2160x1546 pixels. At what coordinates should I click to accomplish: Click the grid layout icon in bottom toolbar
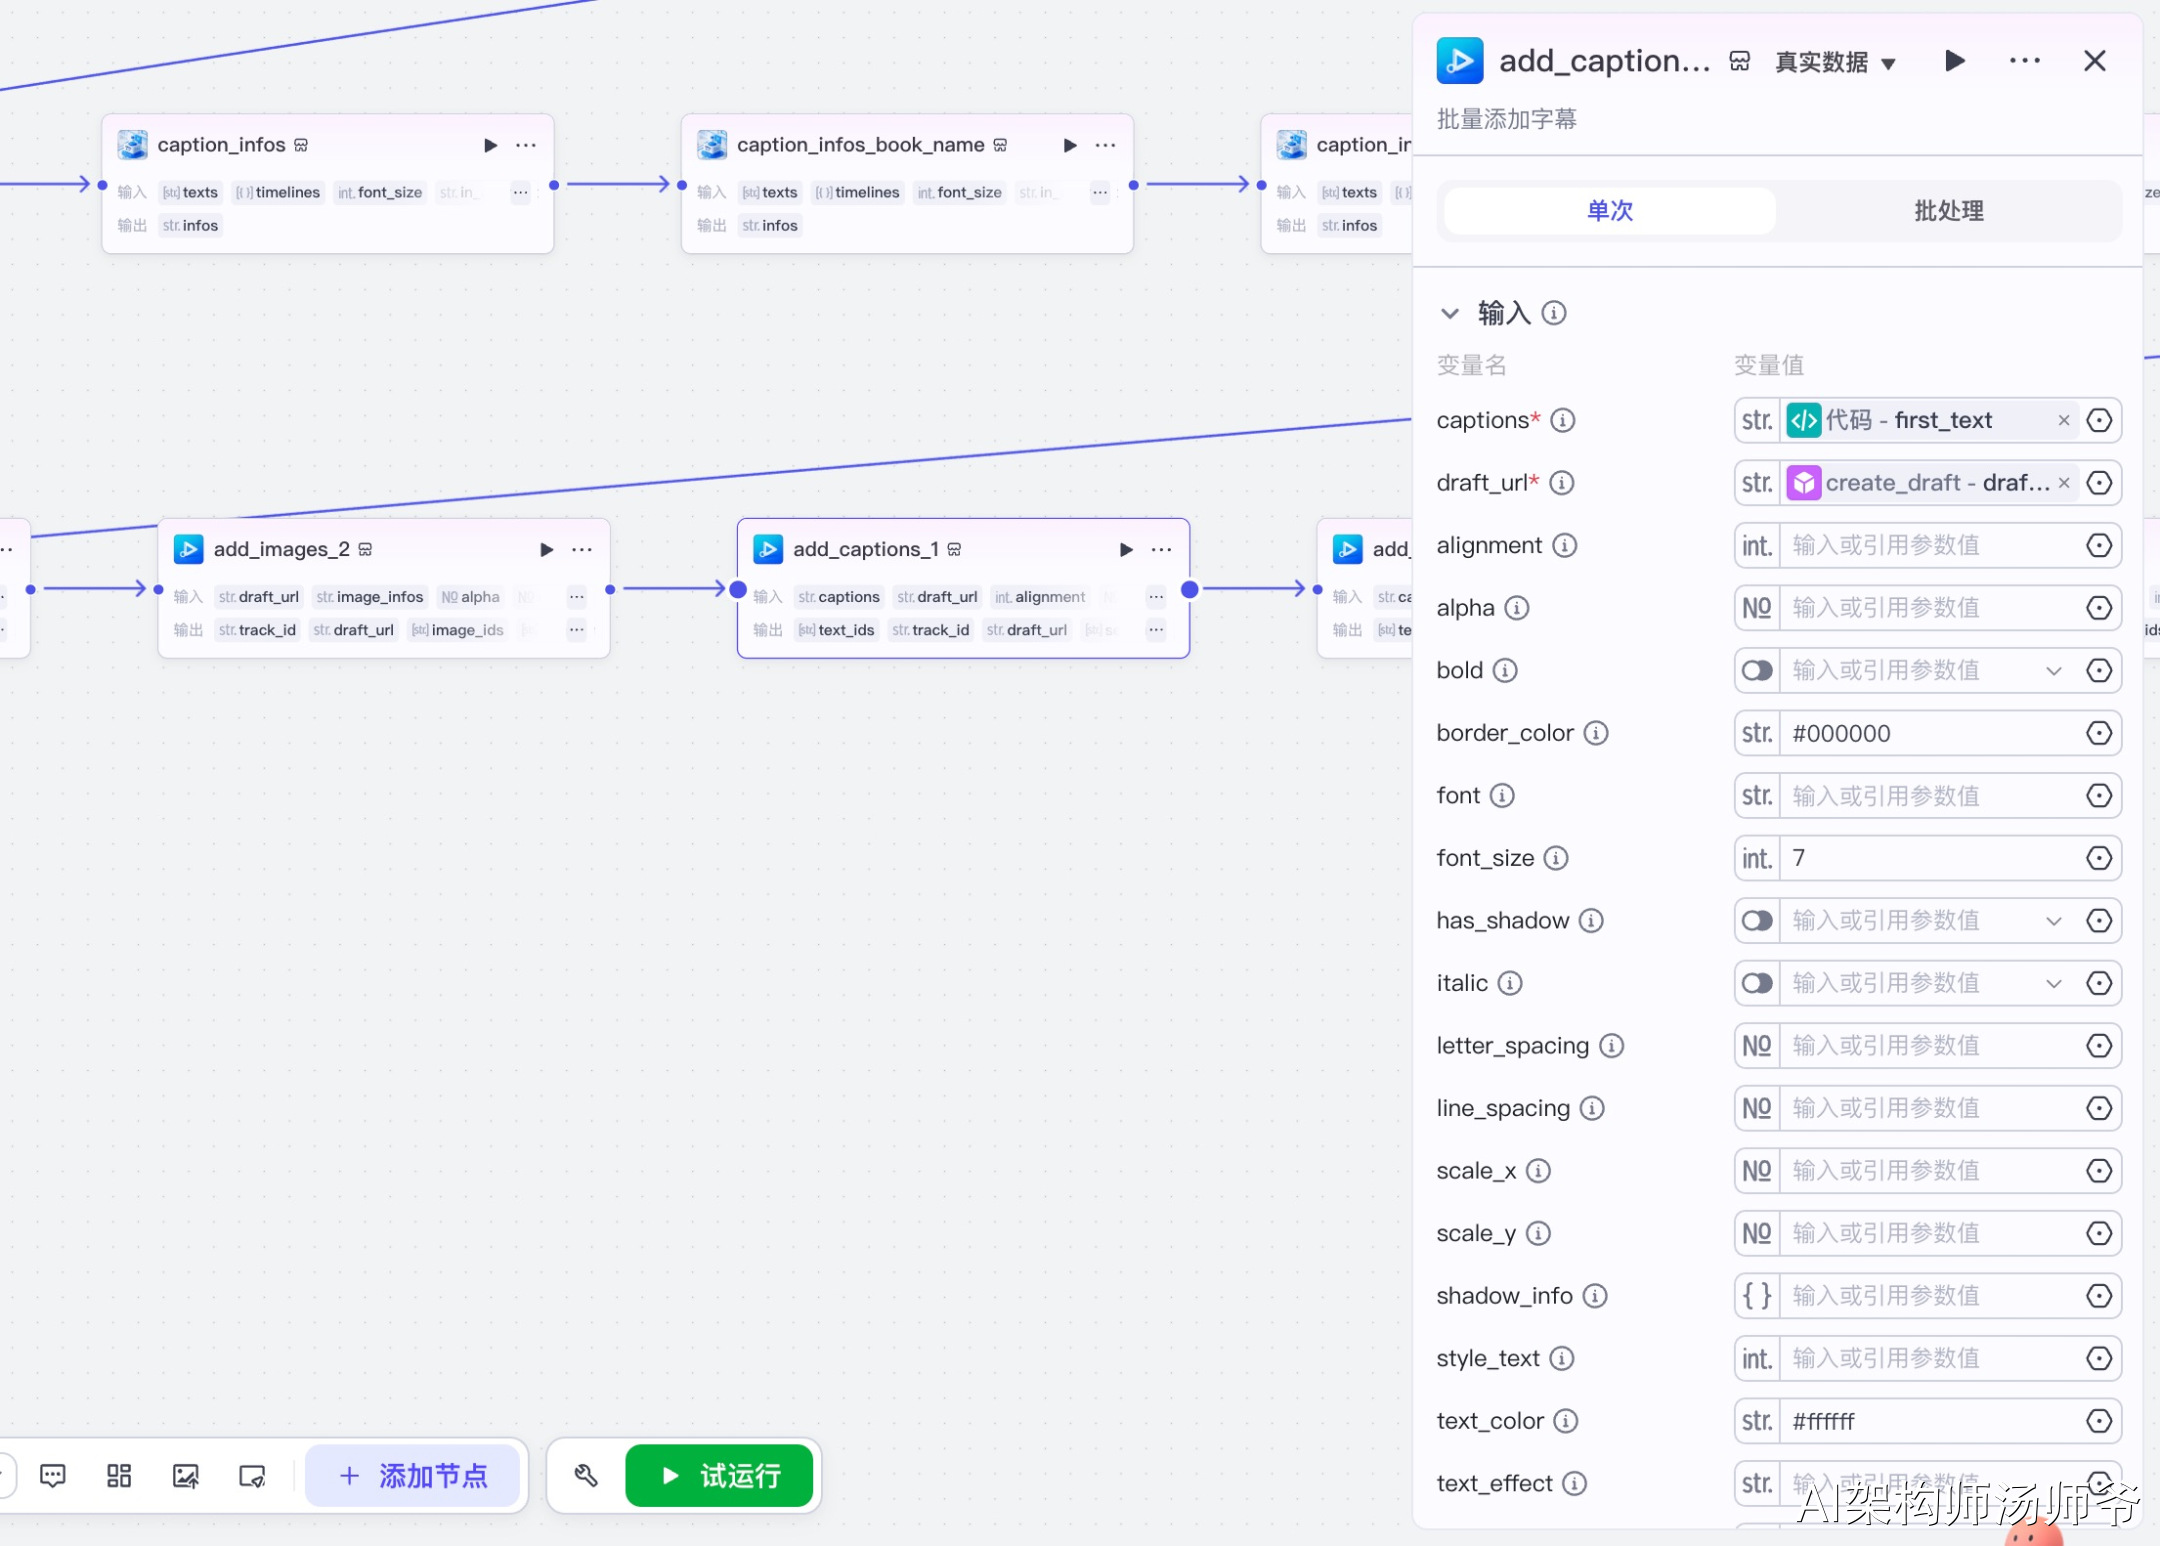pos(119,1476)
